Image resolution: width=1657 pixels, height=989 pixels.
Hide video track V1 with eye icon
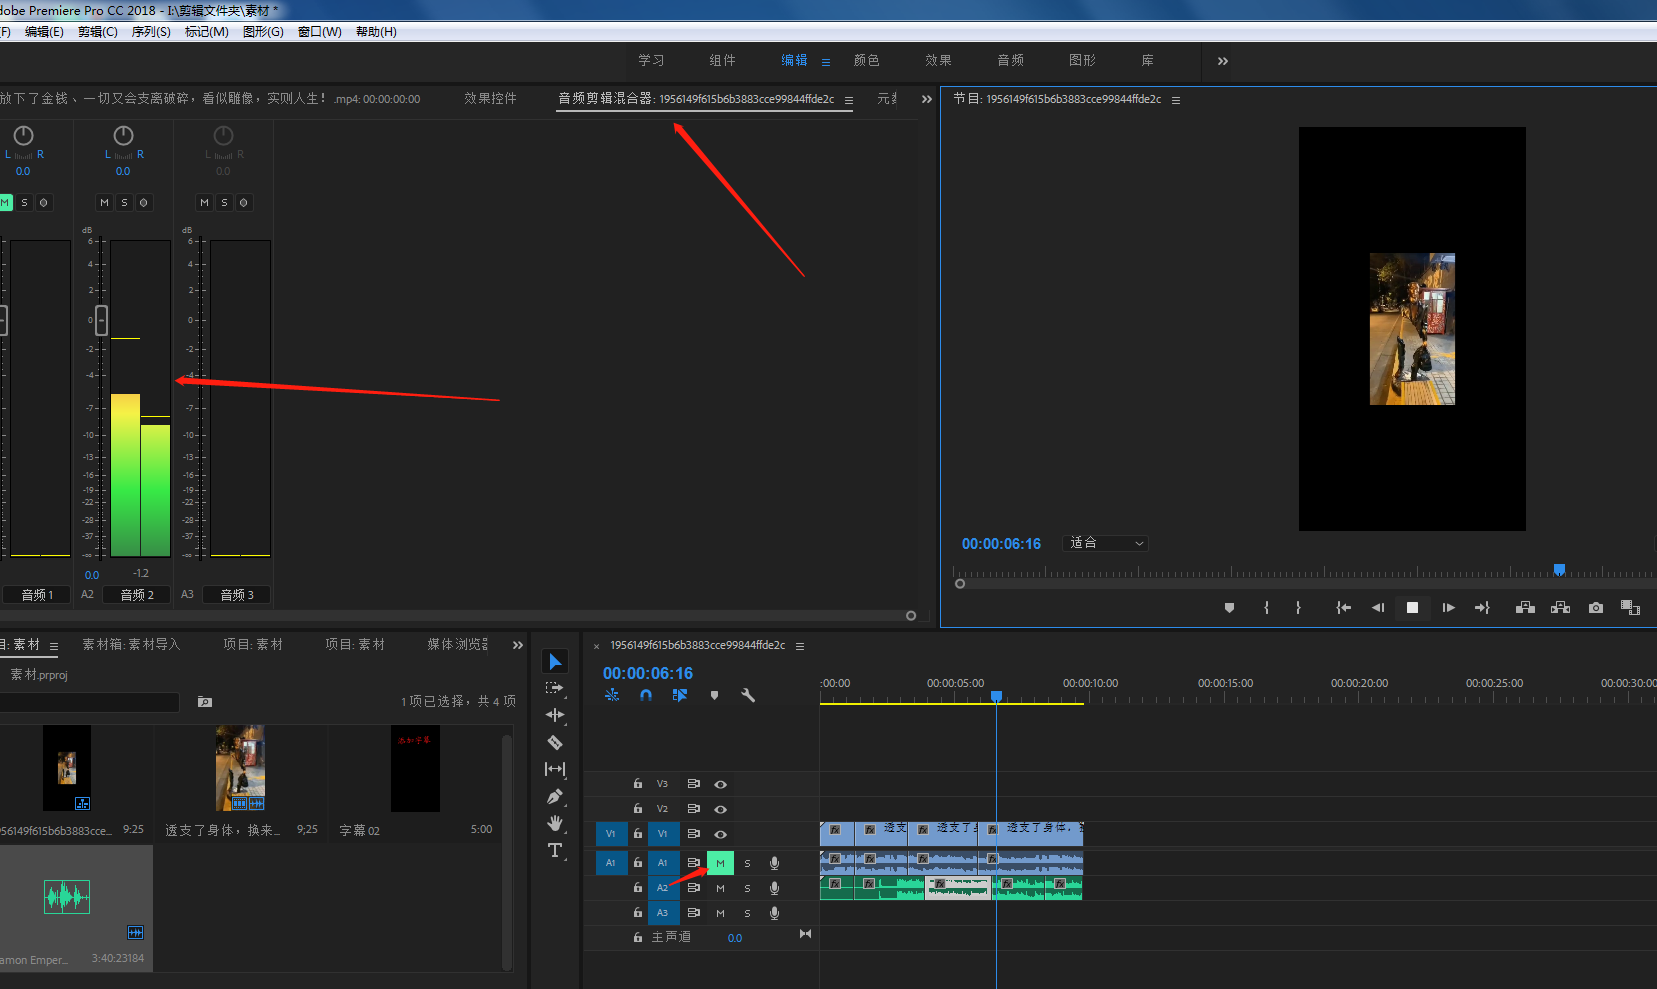tap(720, 834)
